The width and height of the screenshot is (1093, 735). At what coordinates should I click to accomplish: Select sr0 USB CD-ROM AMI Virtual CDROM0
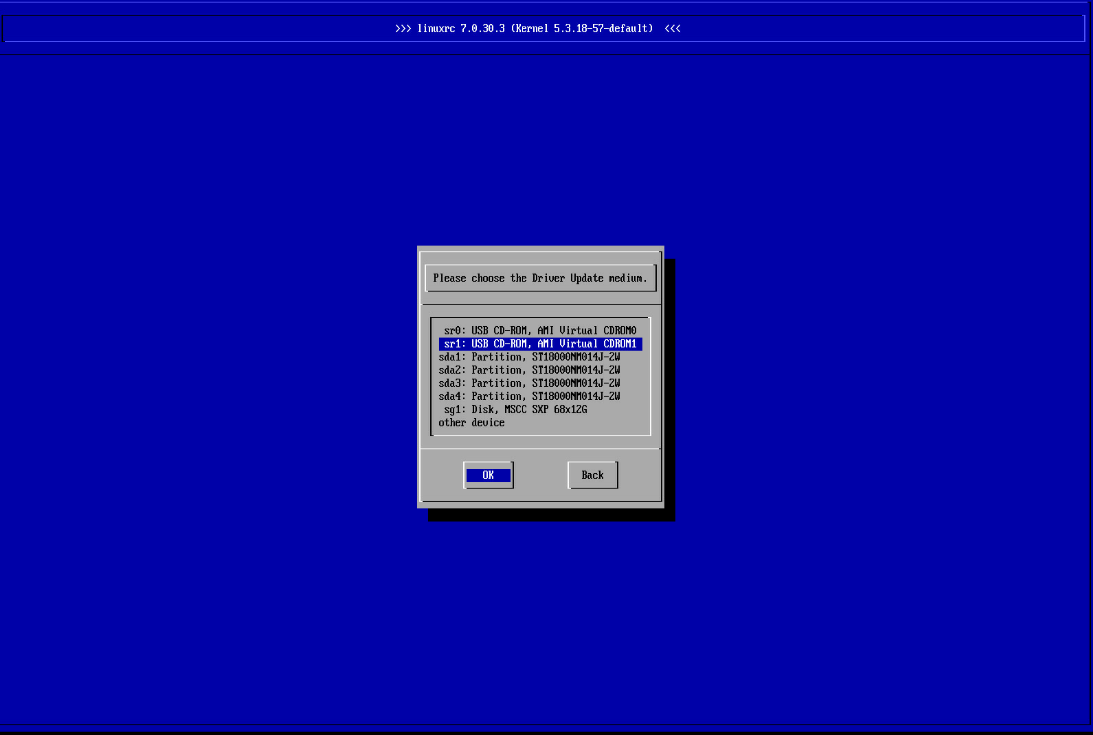tap(540, 331)
